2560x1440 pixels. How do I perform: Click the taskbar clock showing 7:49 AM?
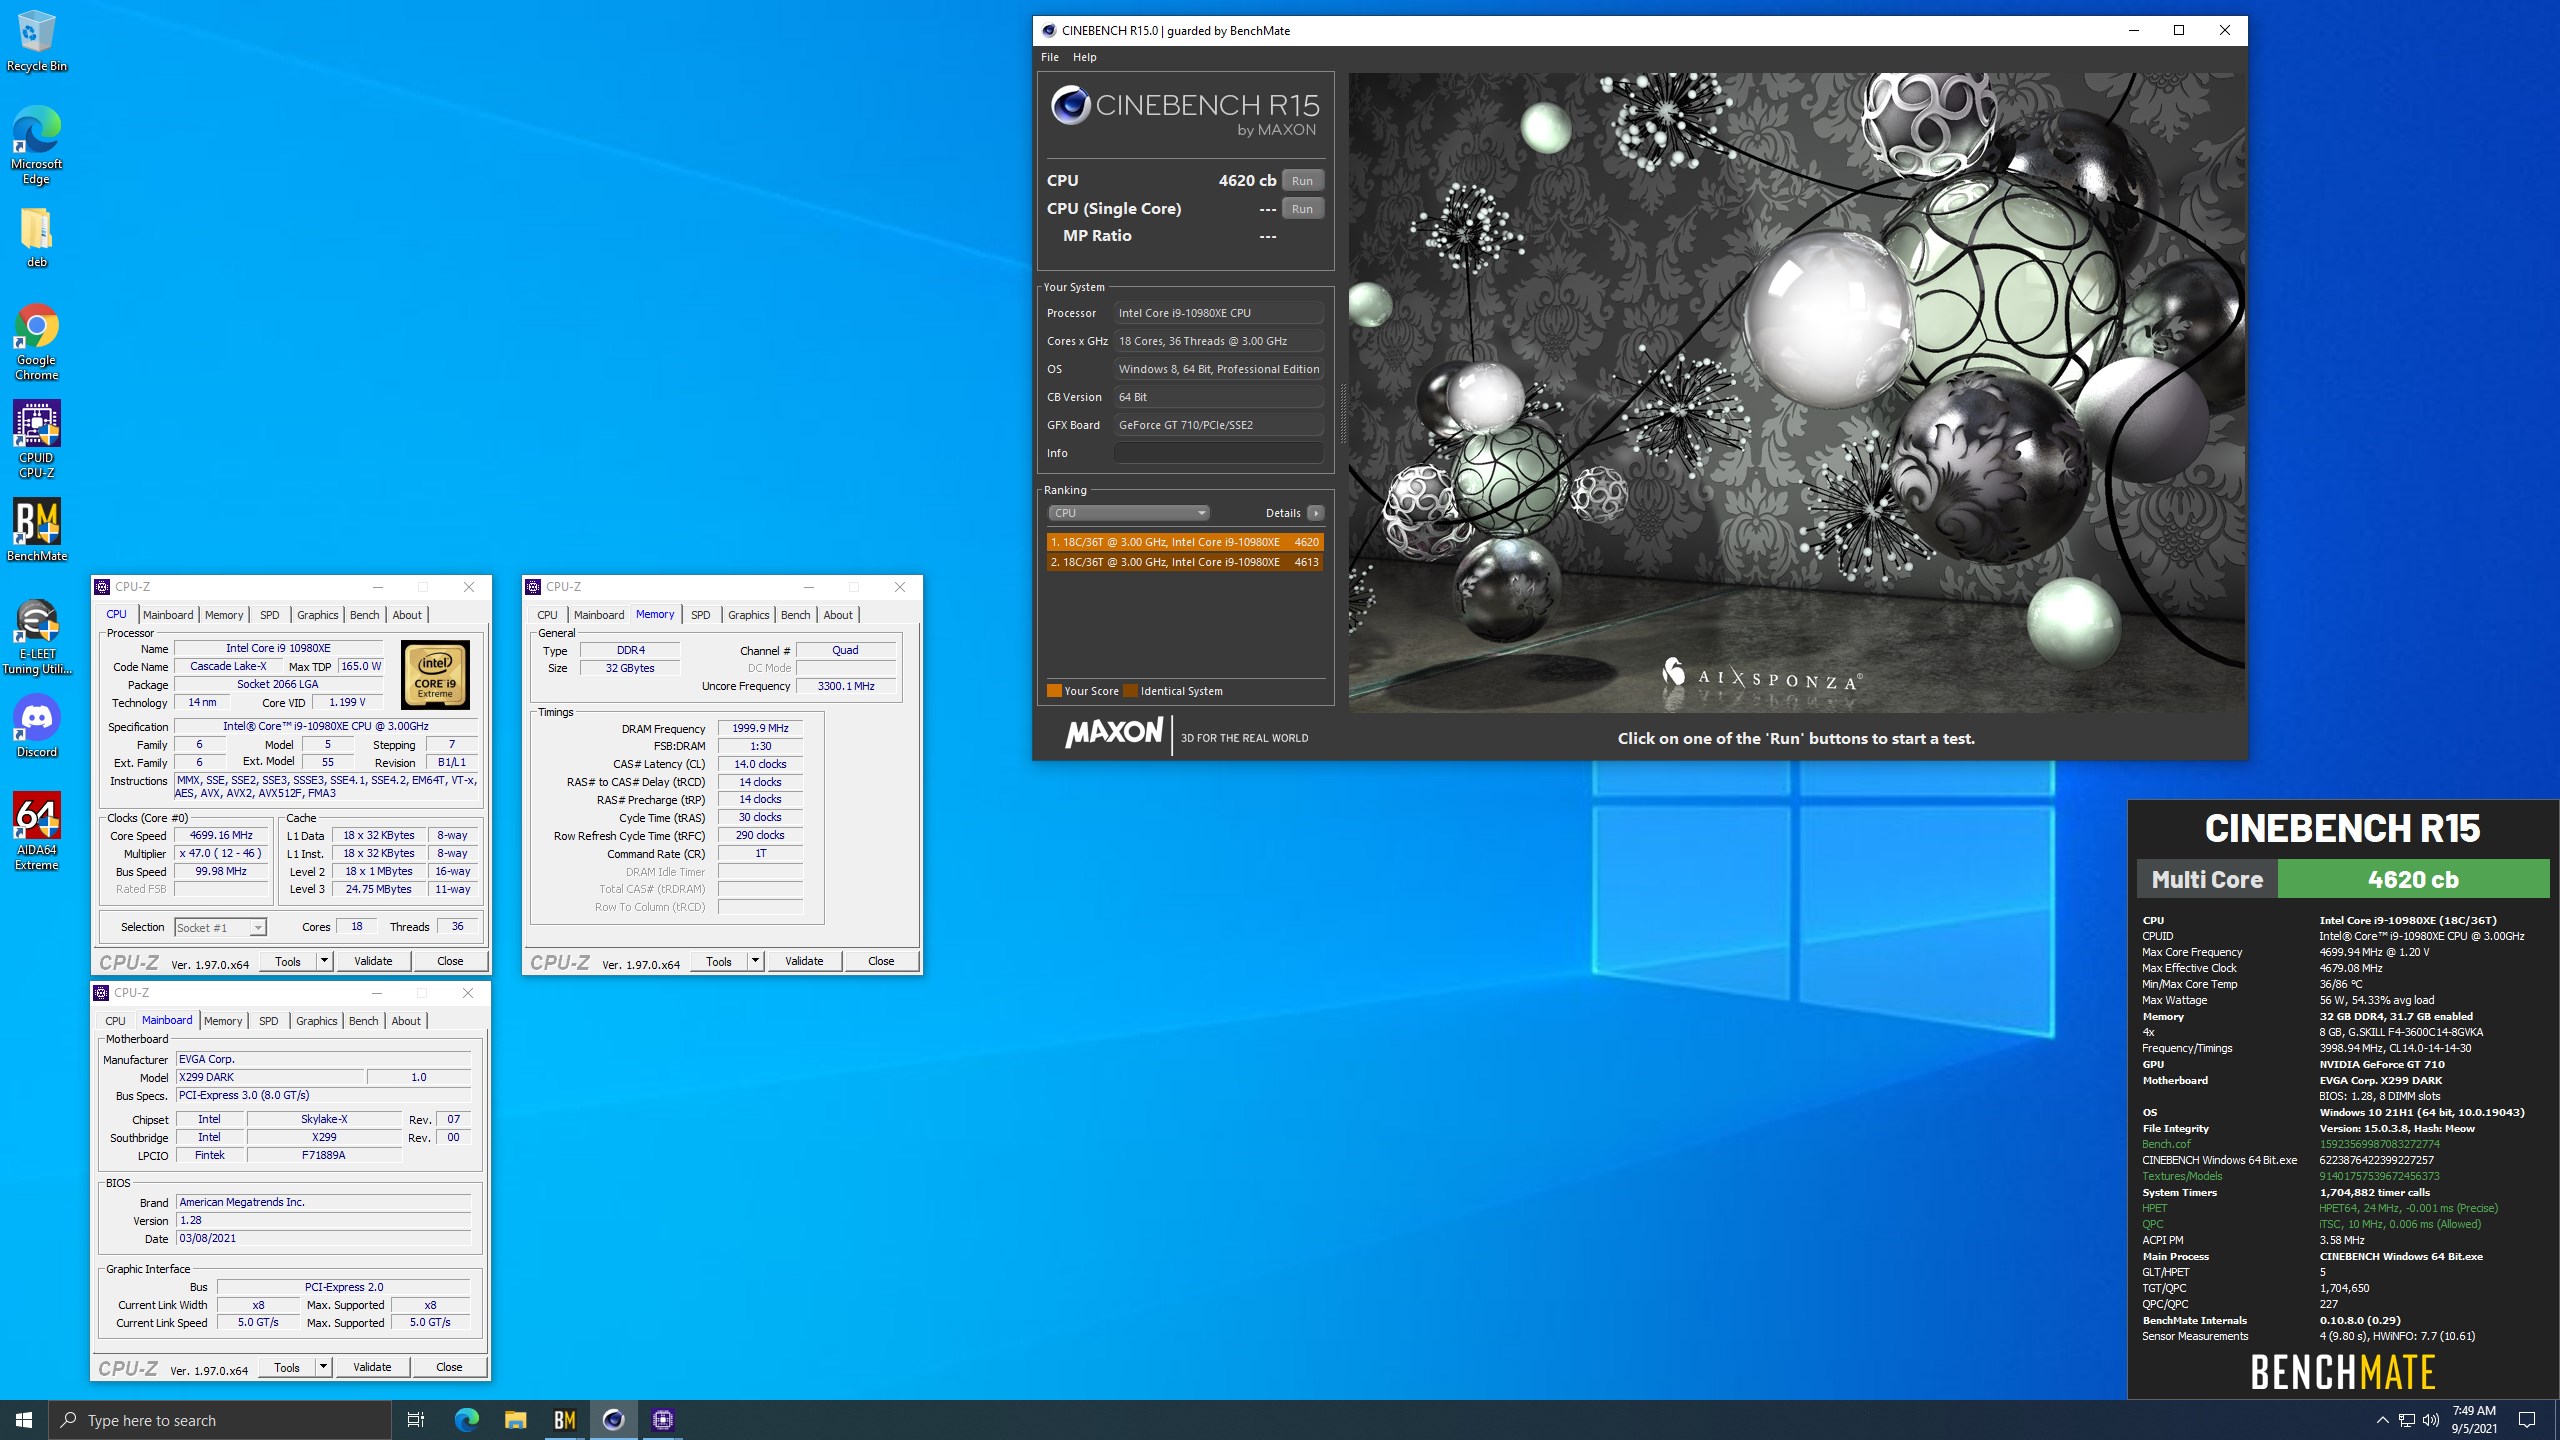point(2474,1420)
